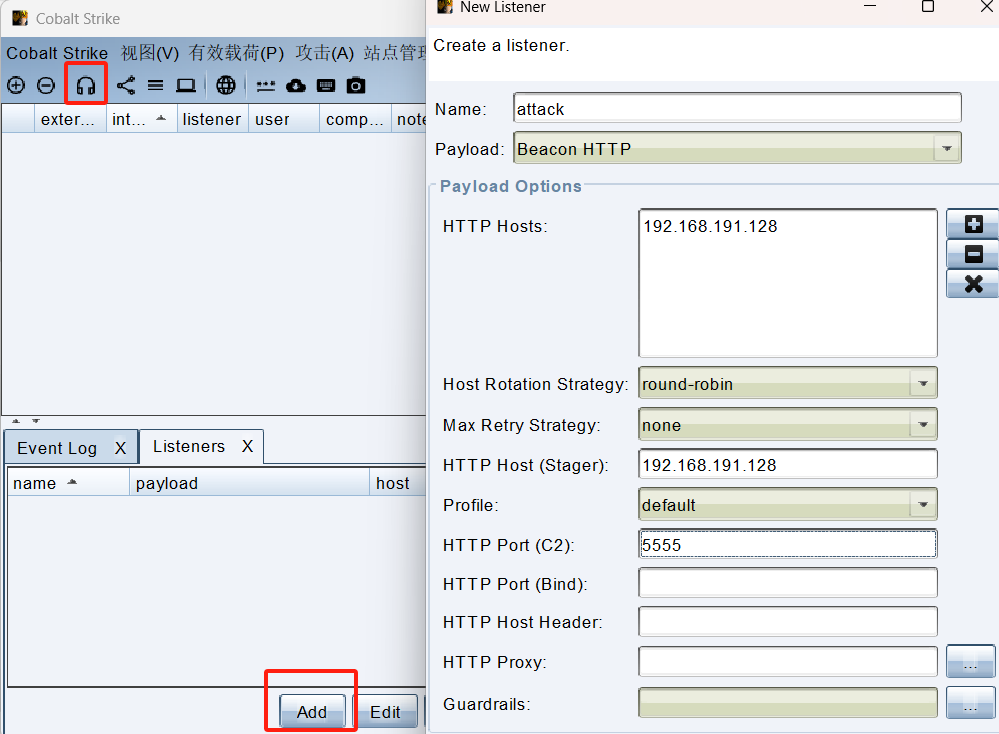Show sessions in table view icon
The height and width of the screenshot is (734, 999).
[x=155, y=85]
